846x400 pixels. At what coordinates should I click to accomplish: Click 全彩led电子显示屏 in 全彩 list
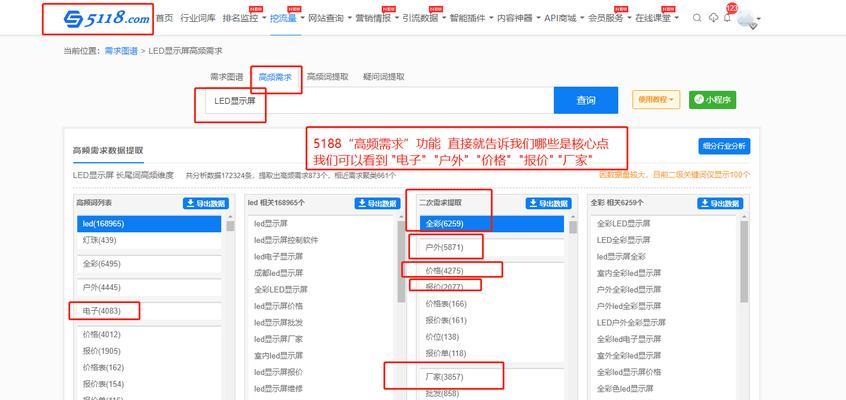[629, 340]
